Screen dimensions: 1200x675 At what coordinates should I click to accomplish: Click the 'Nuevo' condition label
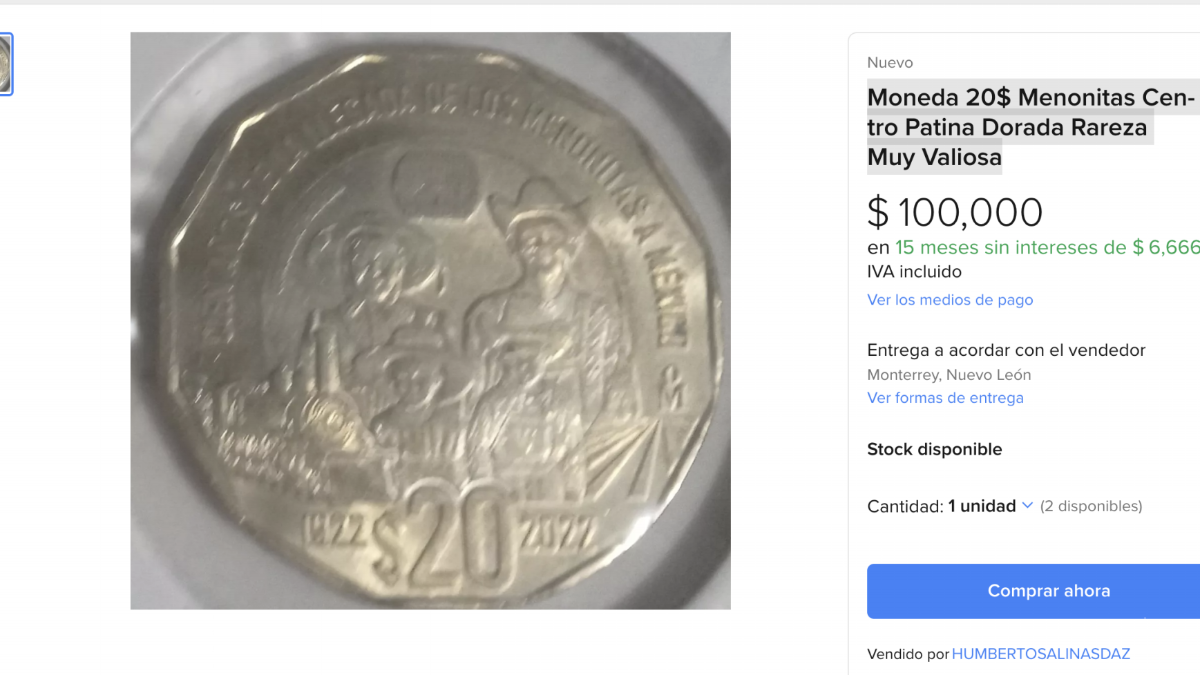tap(890, 63)
